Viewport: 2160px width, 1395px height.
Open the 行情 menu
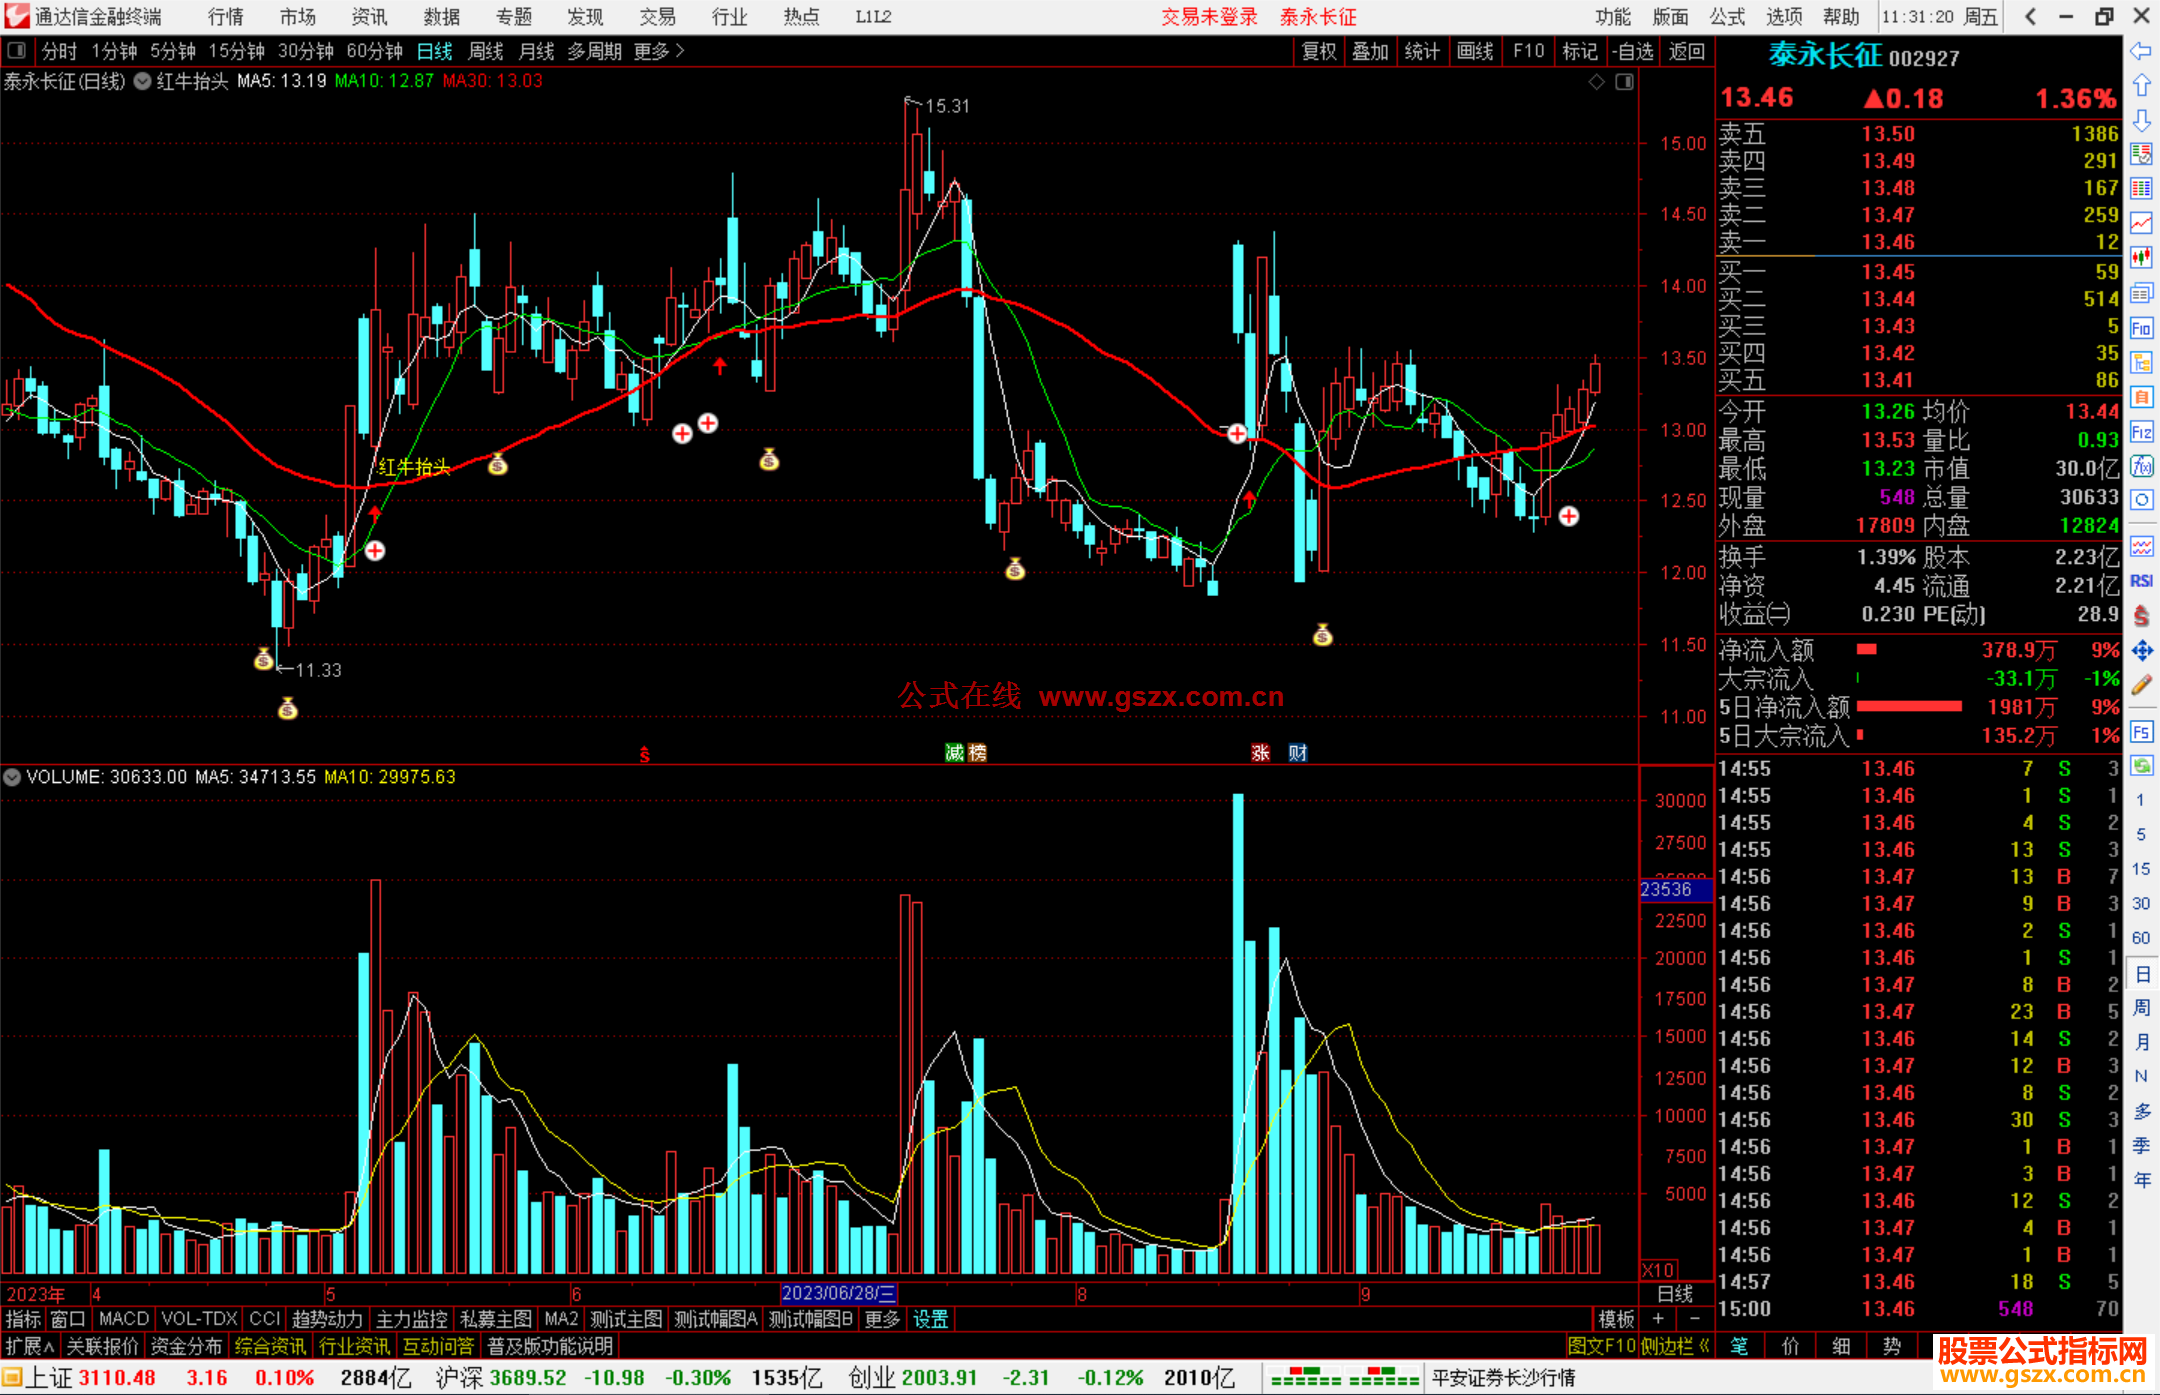coord(226,17)
